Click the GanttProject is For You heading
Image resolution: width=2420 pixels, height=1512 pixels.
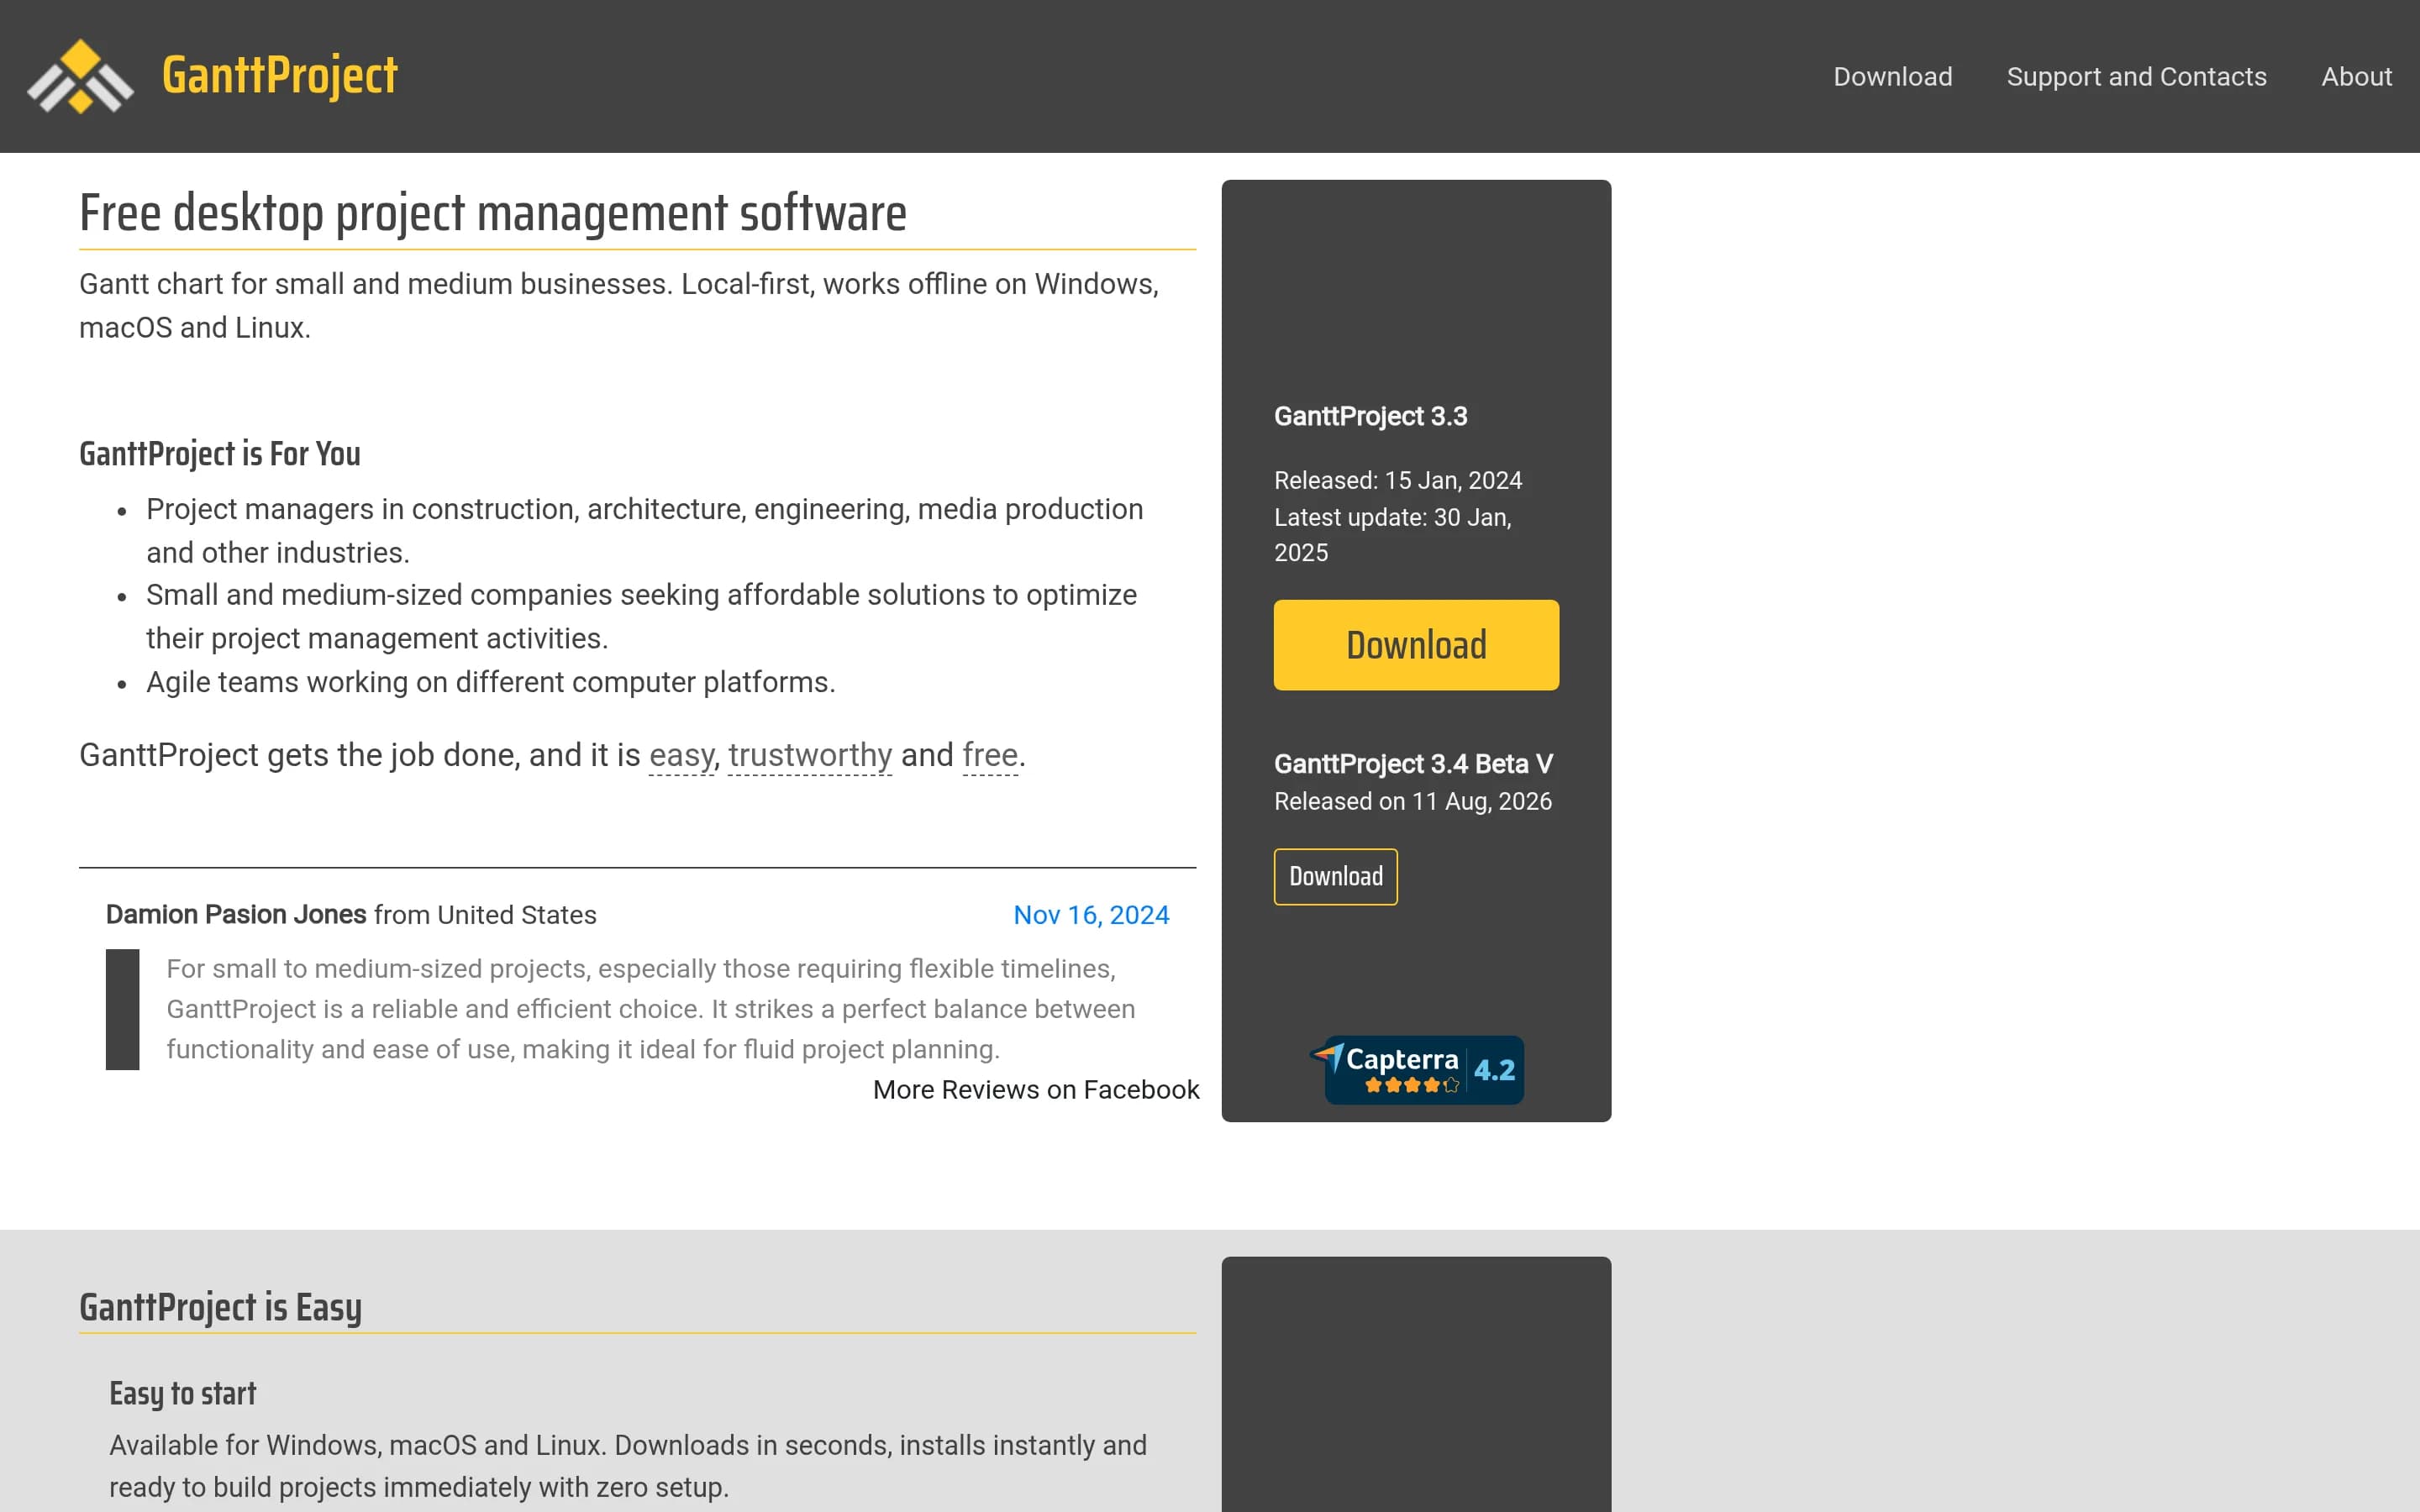click(x=220, y=454)
